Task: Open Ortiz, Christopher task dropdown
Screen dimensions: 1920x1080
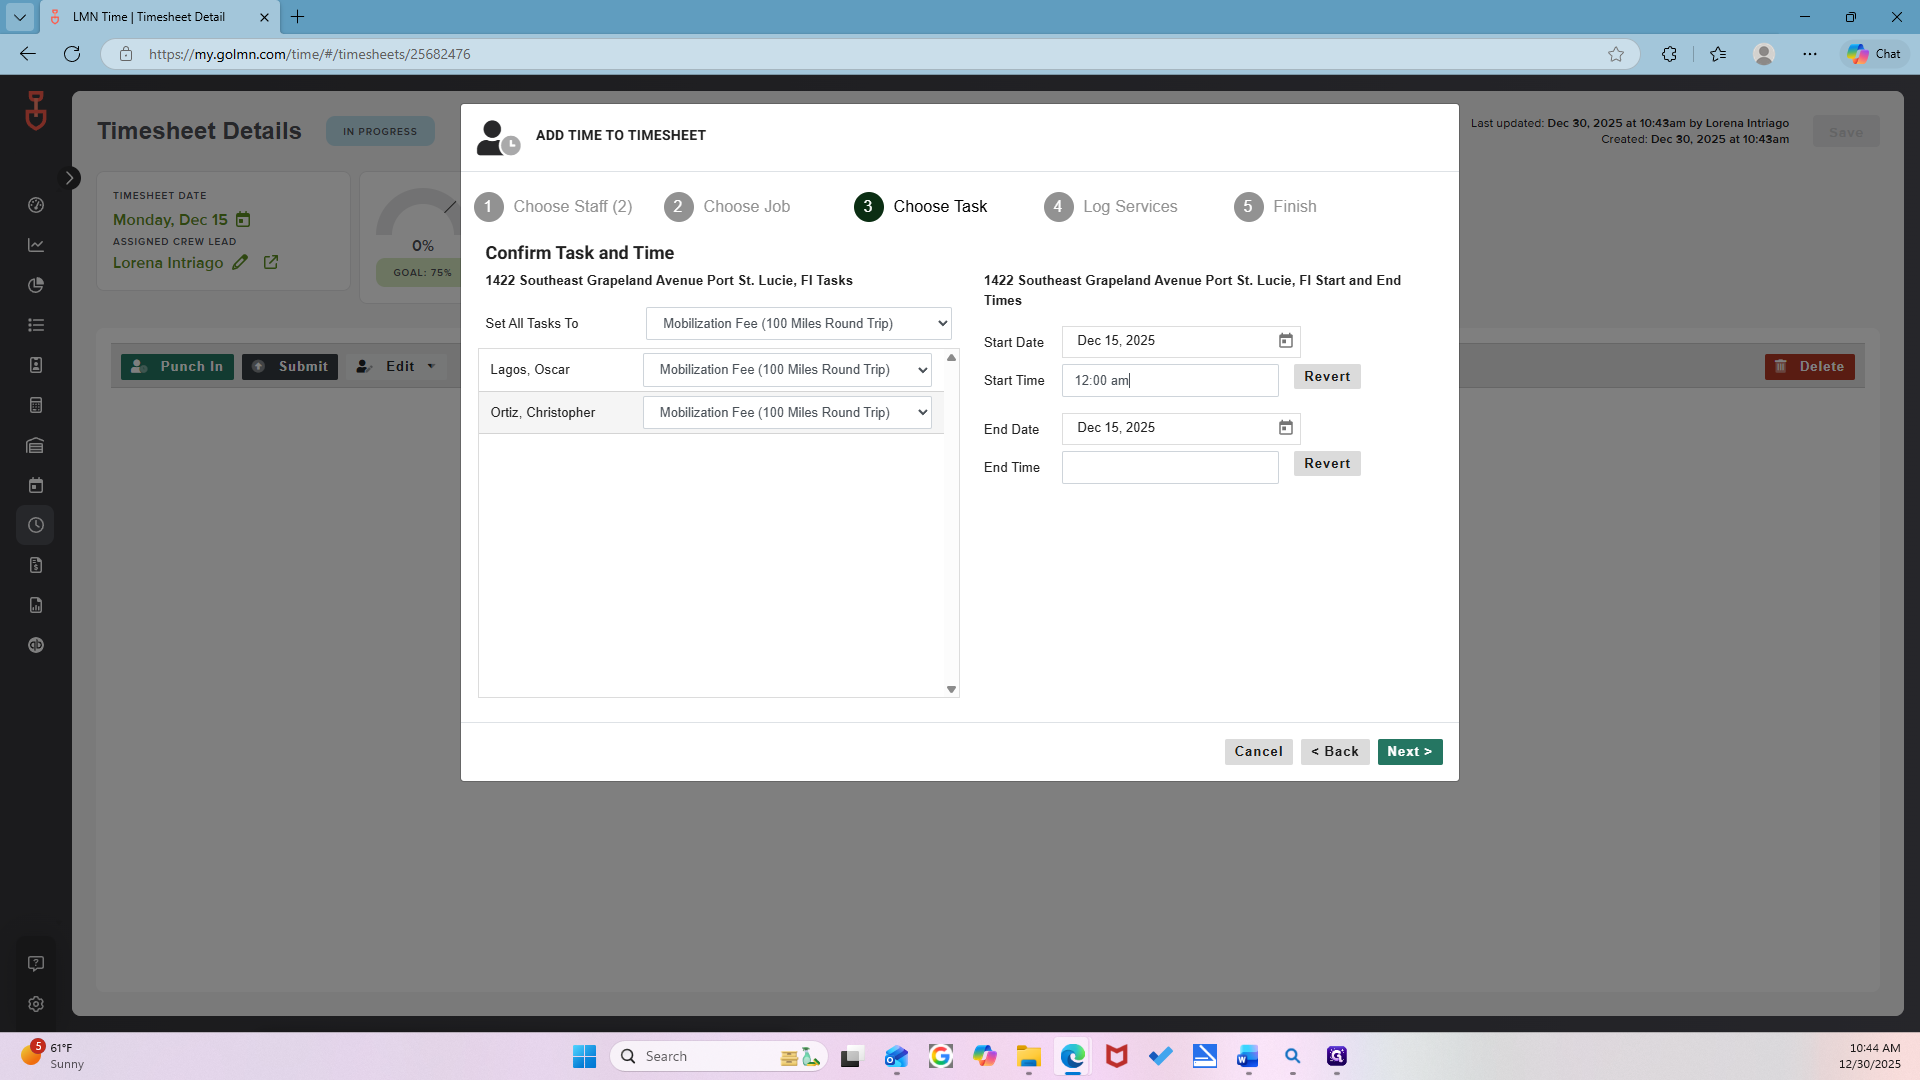Action: pos(787,413)
